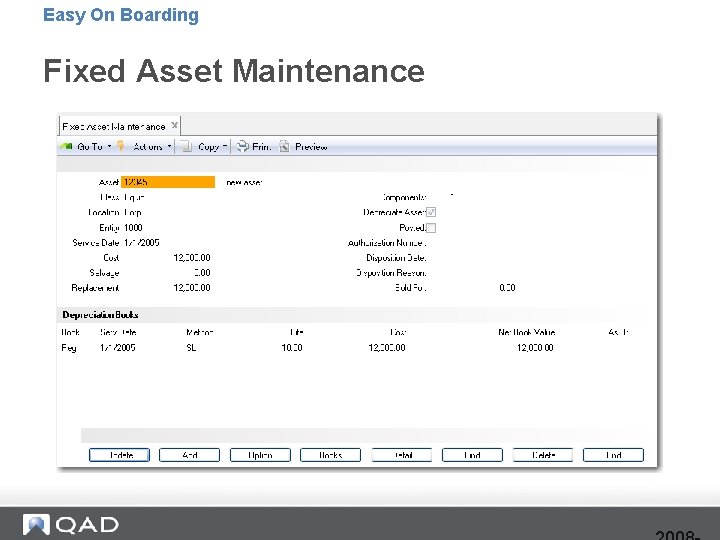This screenshot has width=720, height=540.
Task: Click the Preview document icon
Action: point(284,146)
